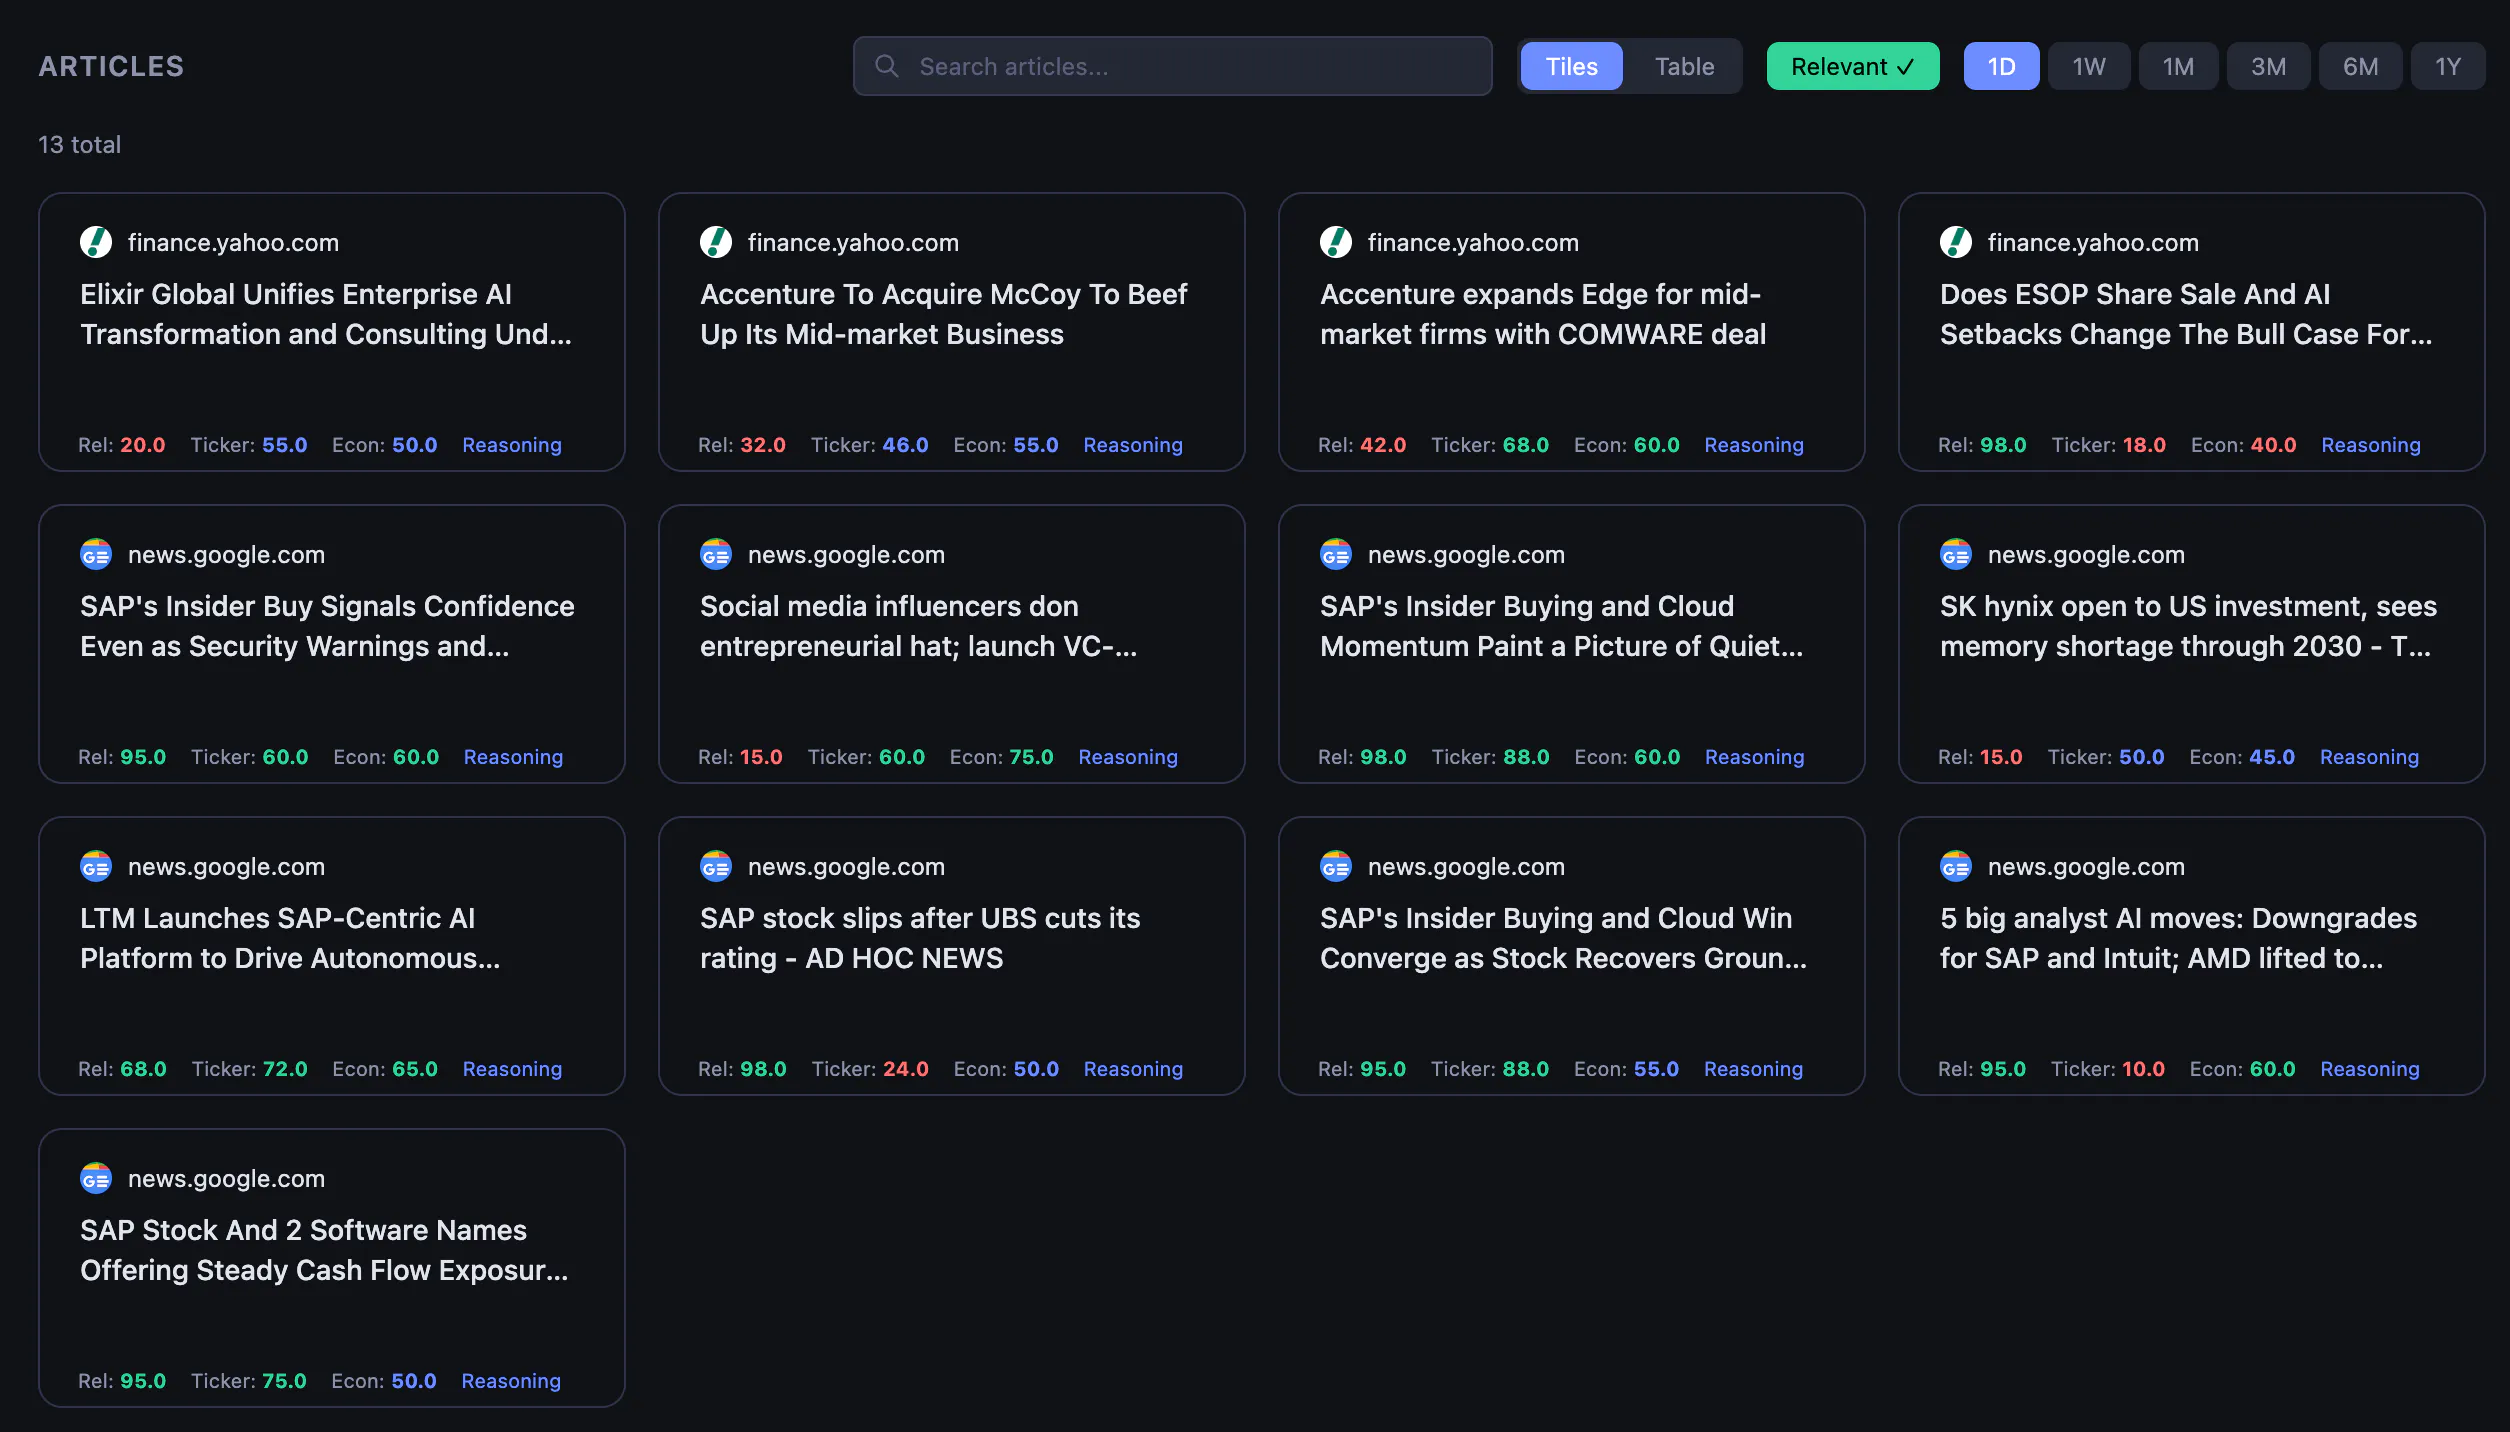
Task: Open Reasoning for UBS cuts rating article
Action: click(1133, 1069)
